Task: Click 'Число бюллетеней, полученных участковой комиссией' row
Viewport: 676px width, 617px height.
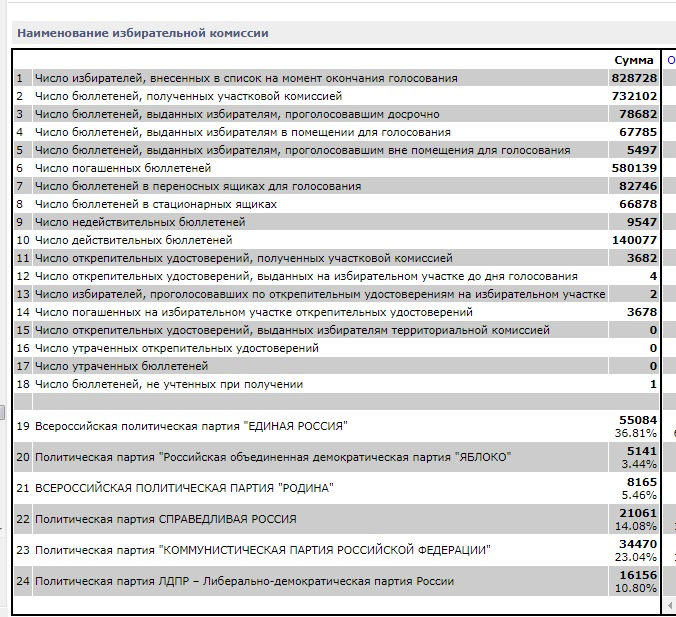Action: click(188, 96)
